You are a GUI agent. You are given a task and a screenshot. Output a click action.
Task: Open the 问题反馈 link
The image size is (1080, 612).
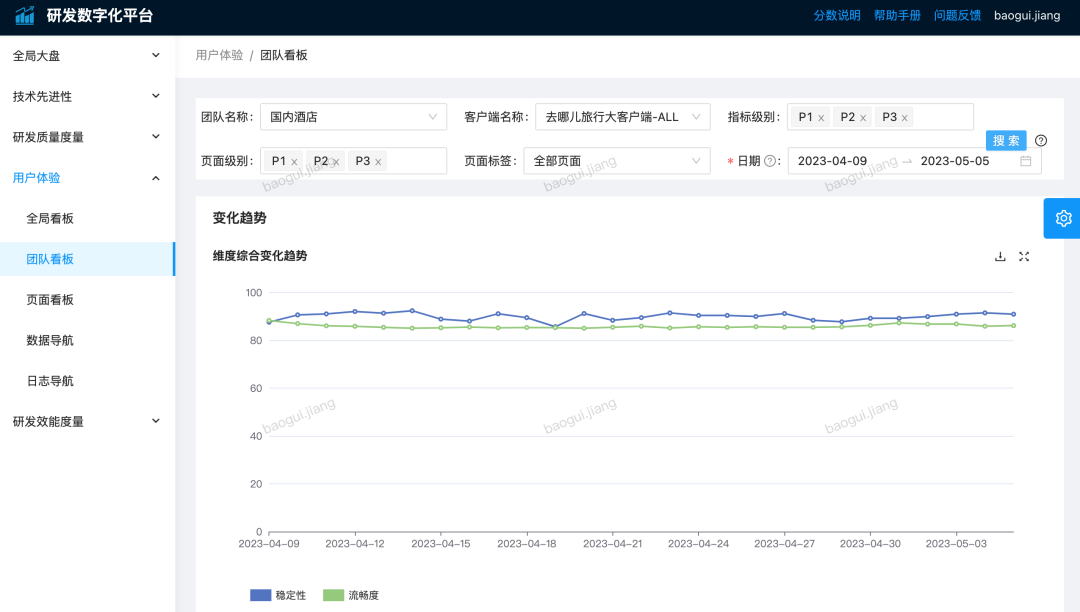click(957, 15)
